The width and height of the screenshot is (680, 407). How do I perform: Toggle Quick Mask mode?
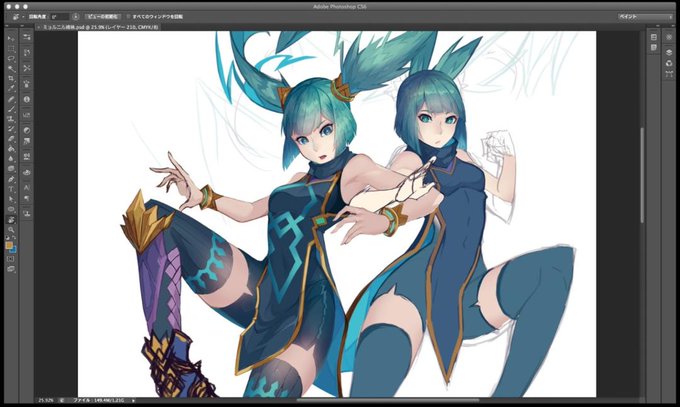11,259
